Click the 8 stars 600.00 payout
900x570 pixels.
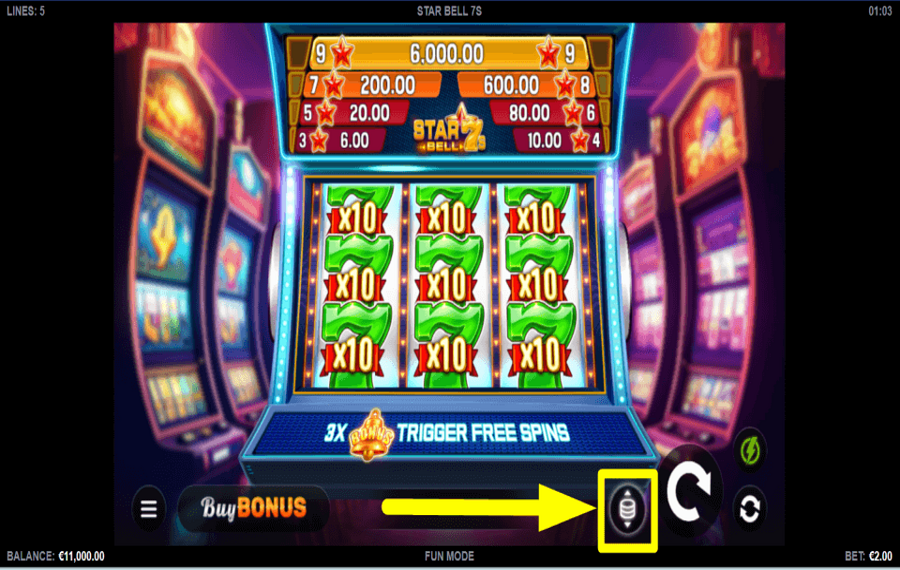[525, 86]
